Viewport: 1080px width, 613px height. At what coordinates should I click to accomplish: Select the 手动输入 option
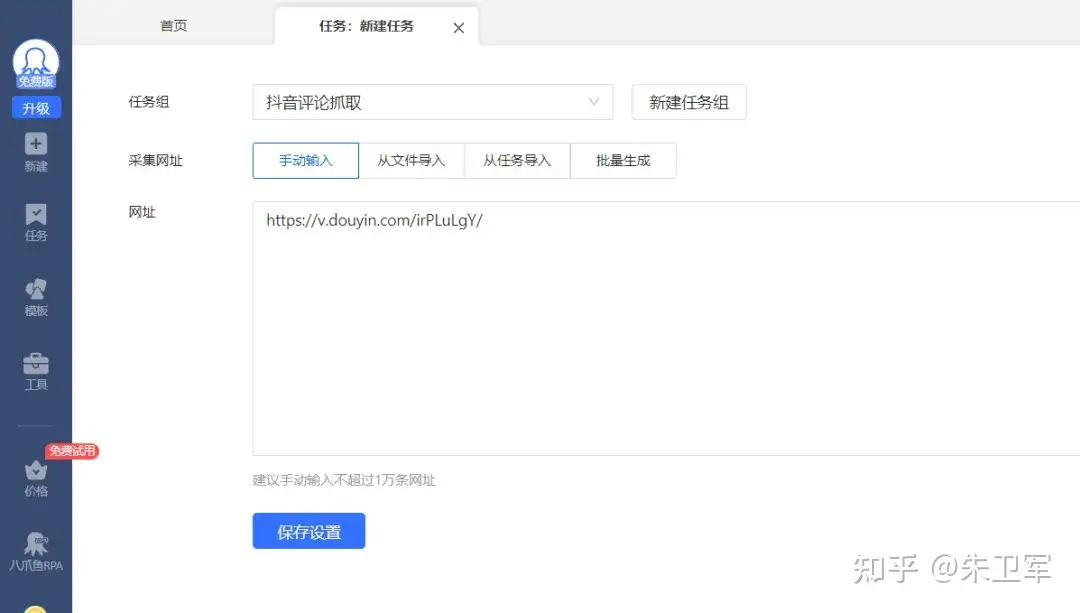pyautogui.click(x=306, y=160)
